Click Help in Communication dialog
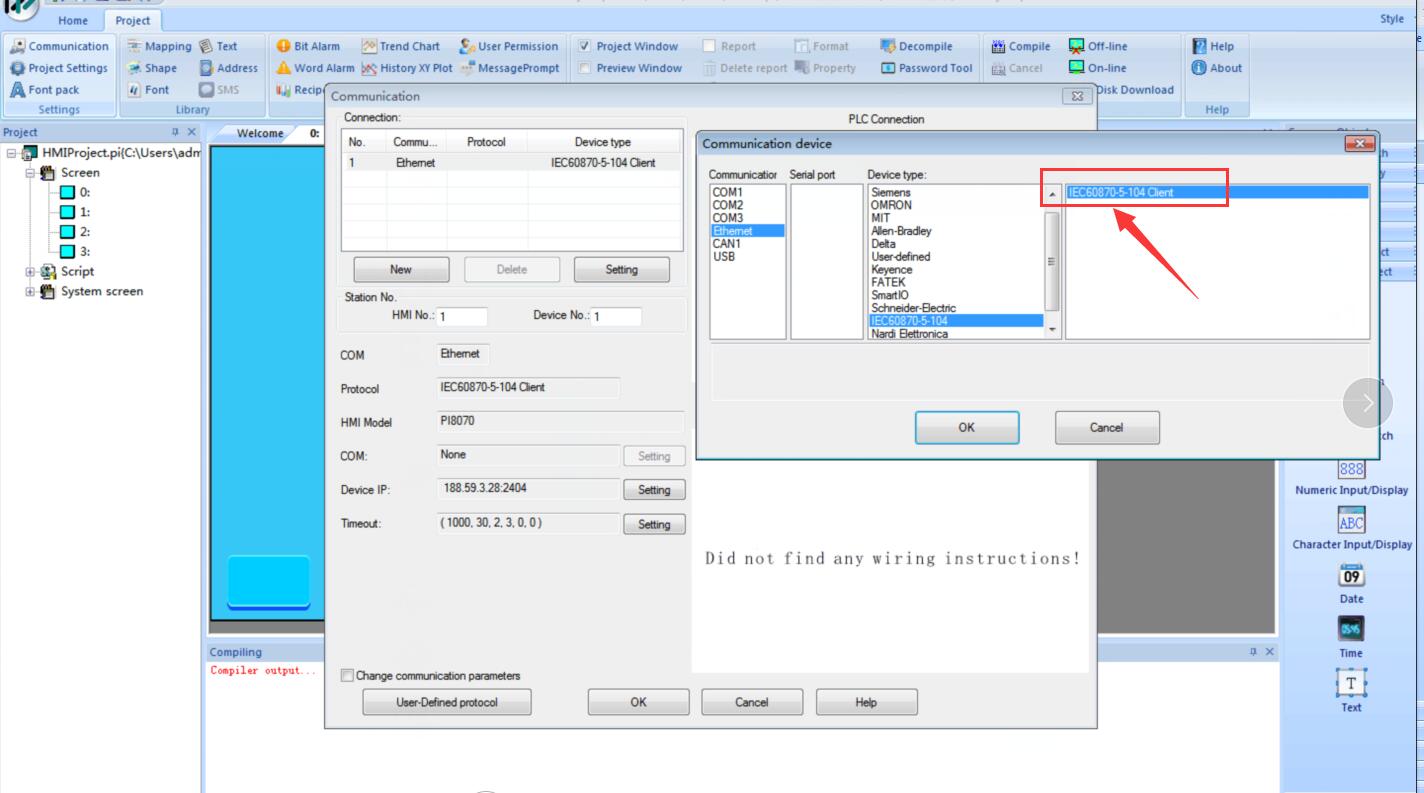The height and width of the screenshot is (793, 1424). [x=866, y=702]
